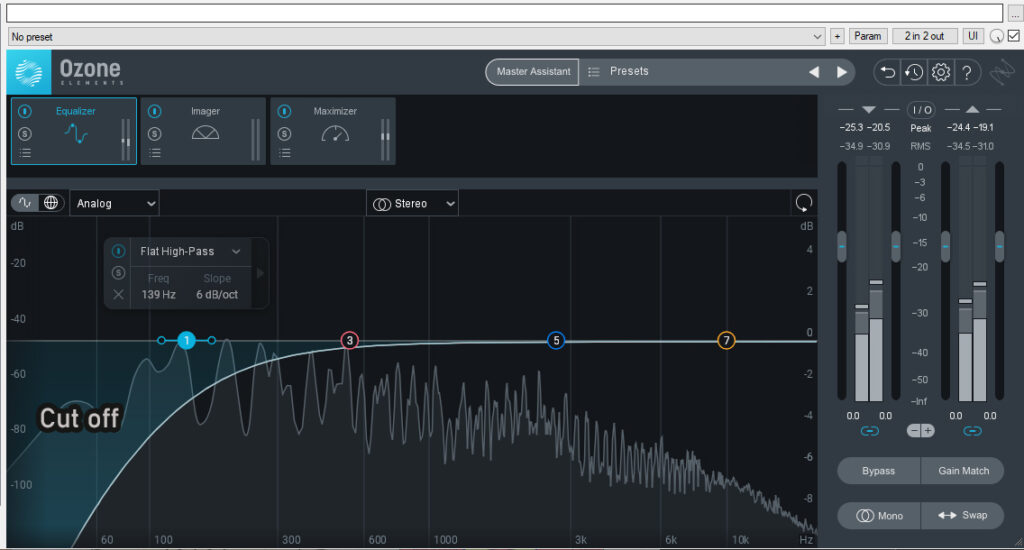Click the host UI button
This screenshot has height=550, width=1024.
[973, 37]
